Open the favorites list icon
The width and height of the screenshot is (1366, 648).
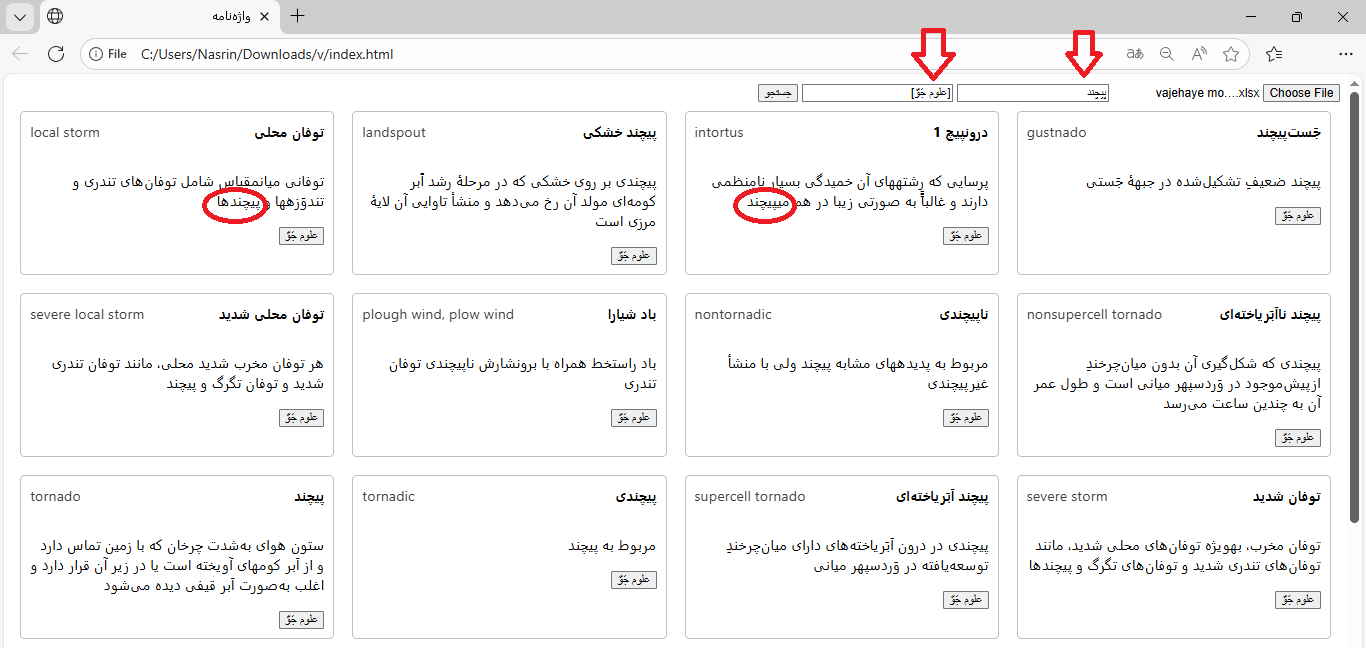coord(1273,54)
